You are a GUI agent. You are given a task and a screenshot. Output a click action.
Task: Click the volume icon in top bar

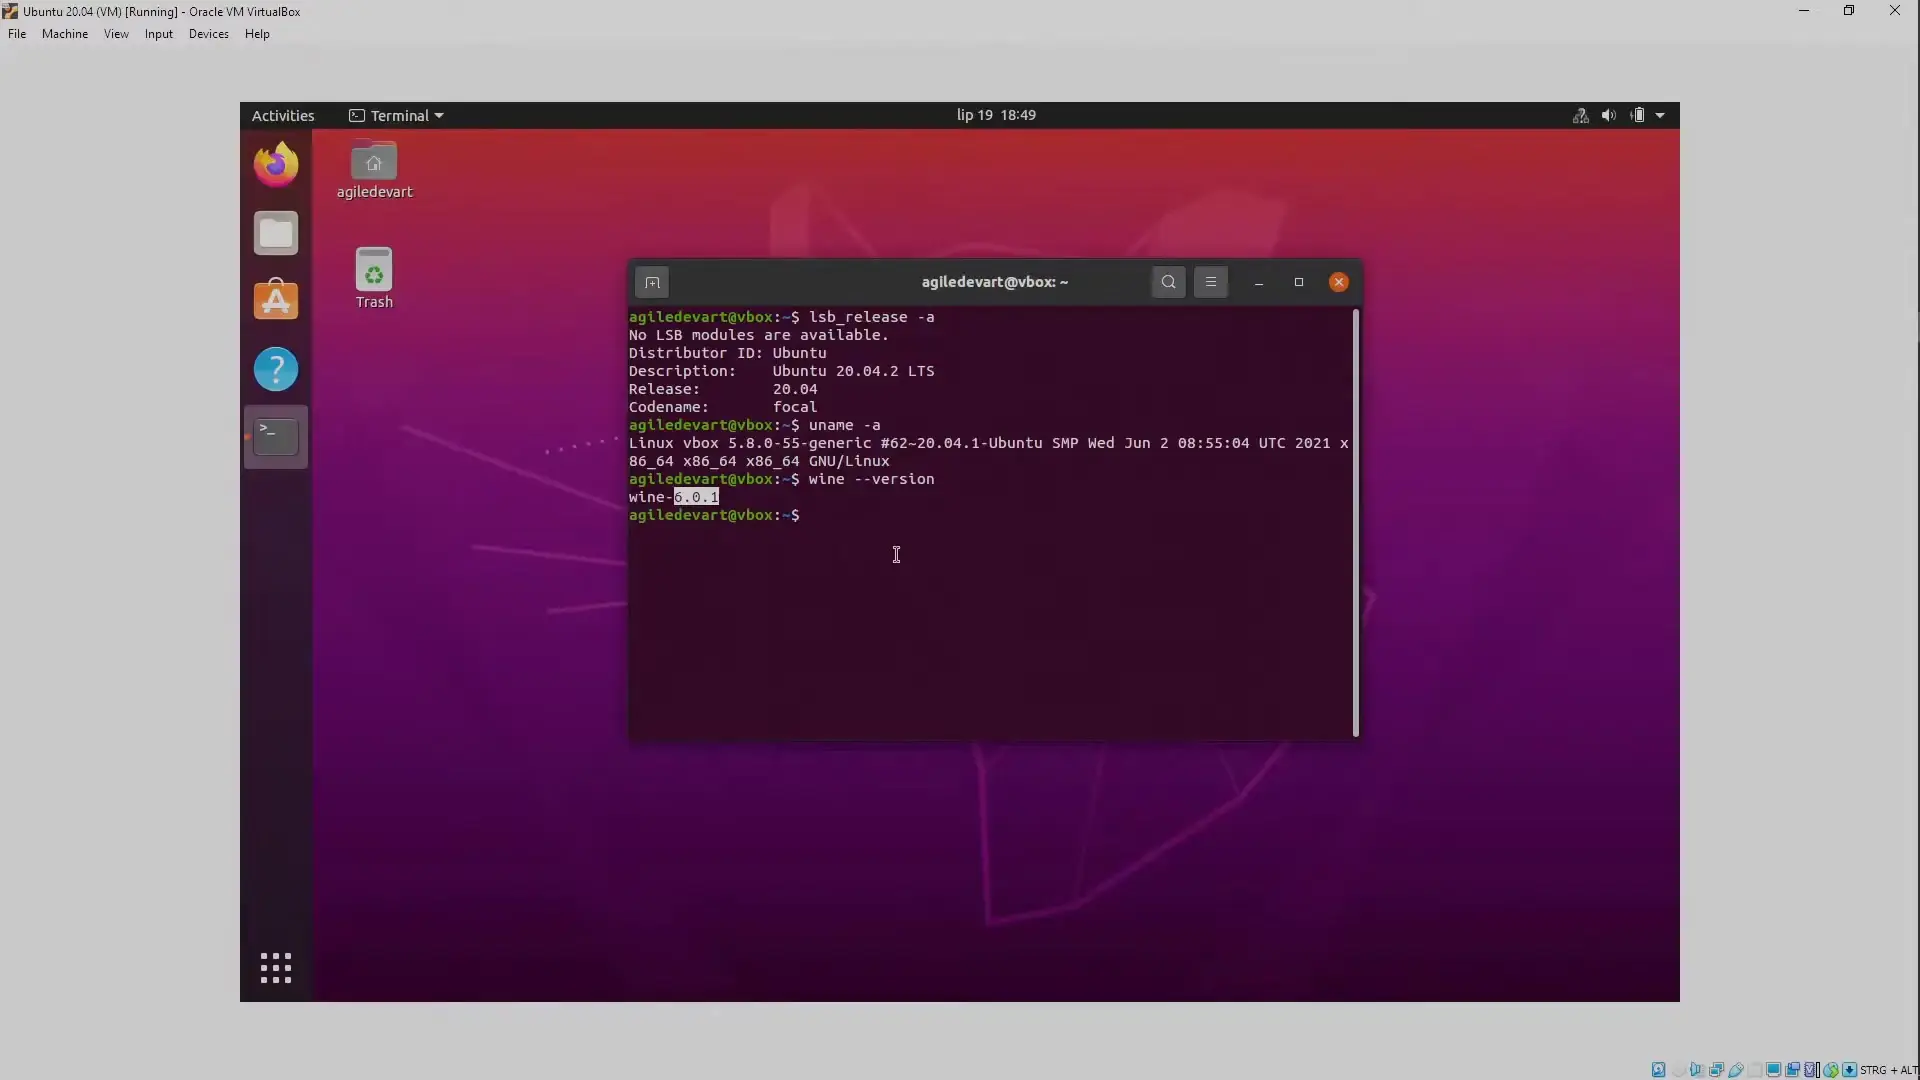click(1608, 116)
